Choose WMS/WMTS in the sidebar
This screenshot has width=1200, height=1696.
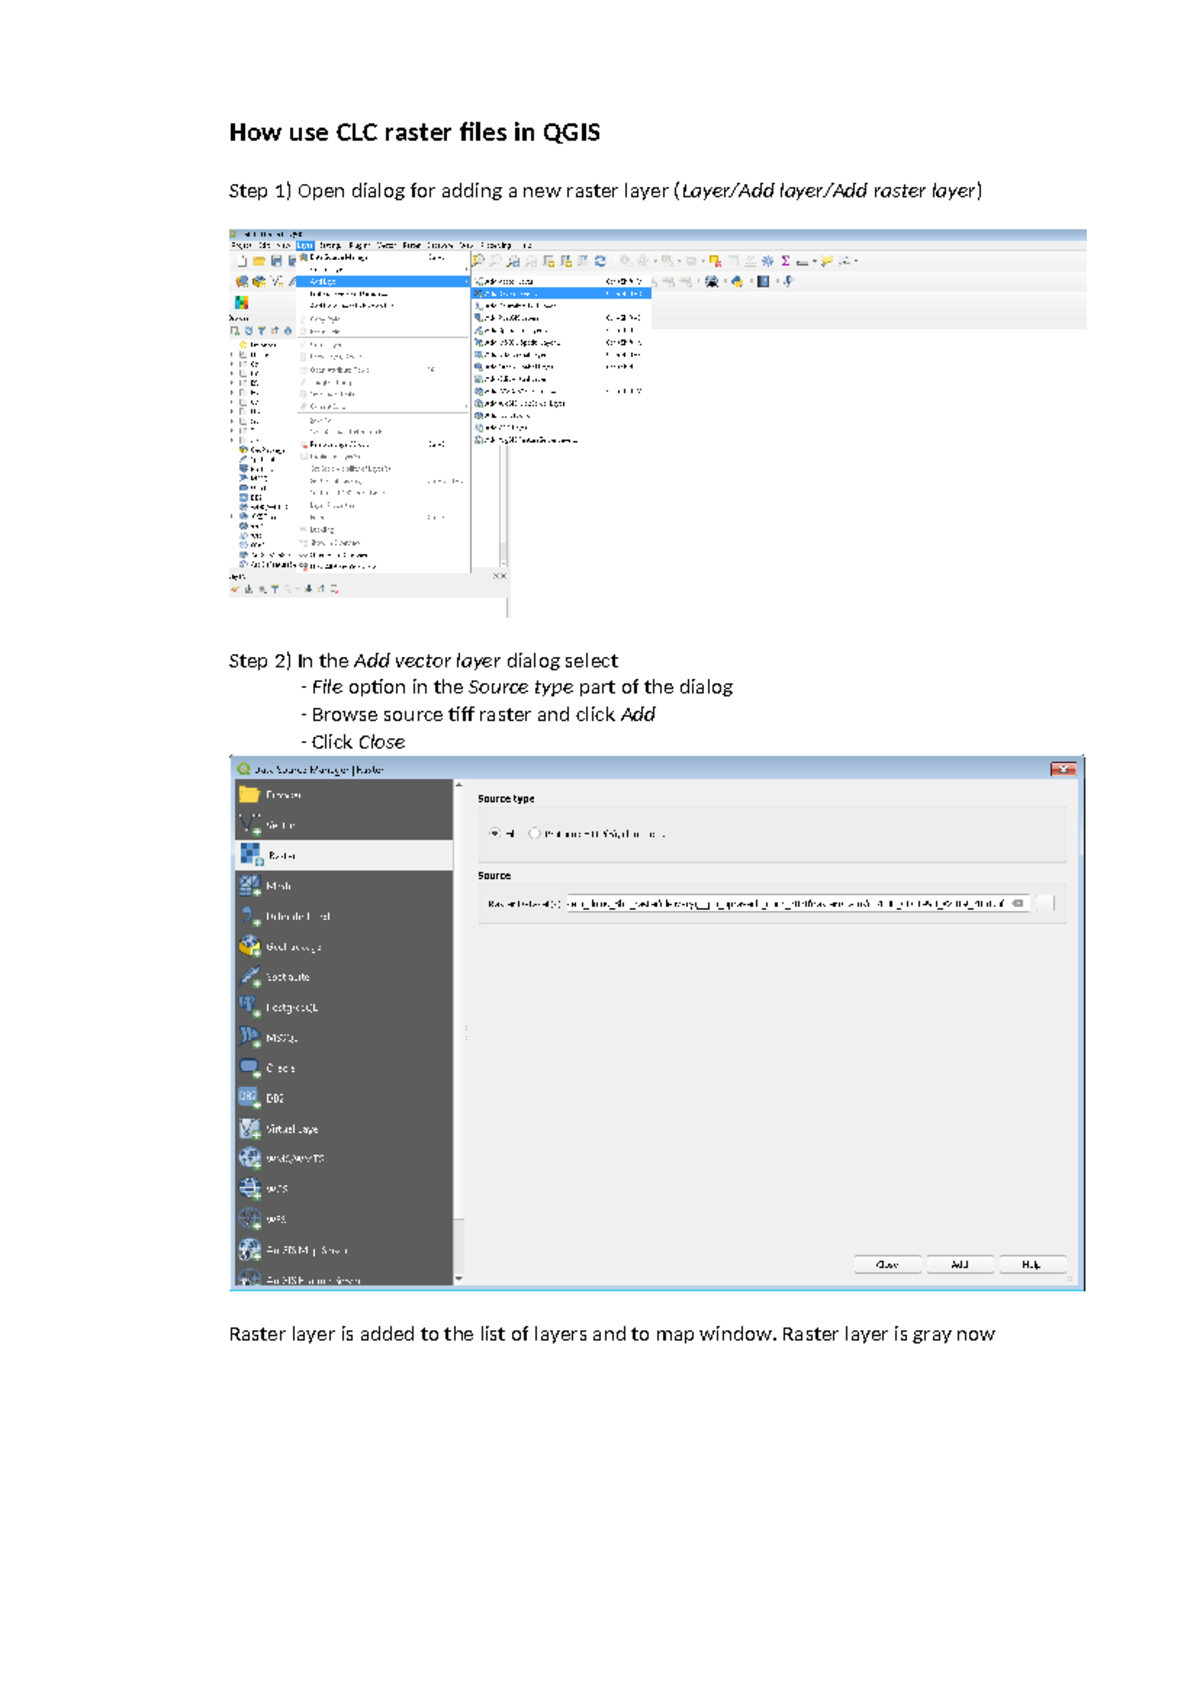[344, 1158]
